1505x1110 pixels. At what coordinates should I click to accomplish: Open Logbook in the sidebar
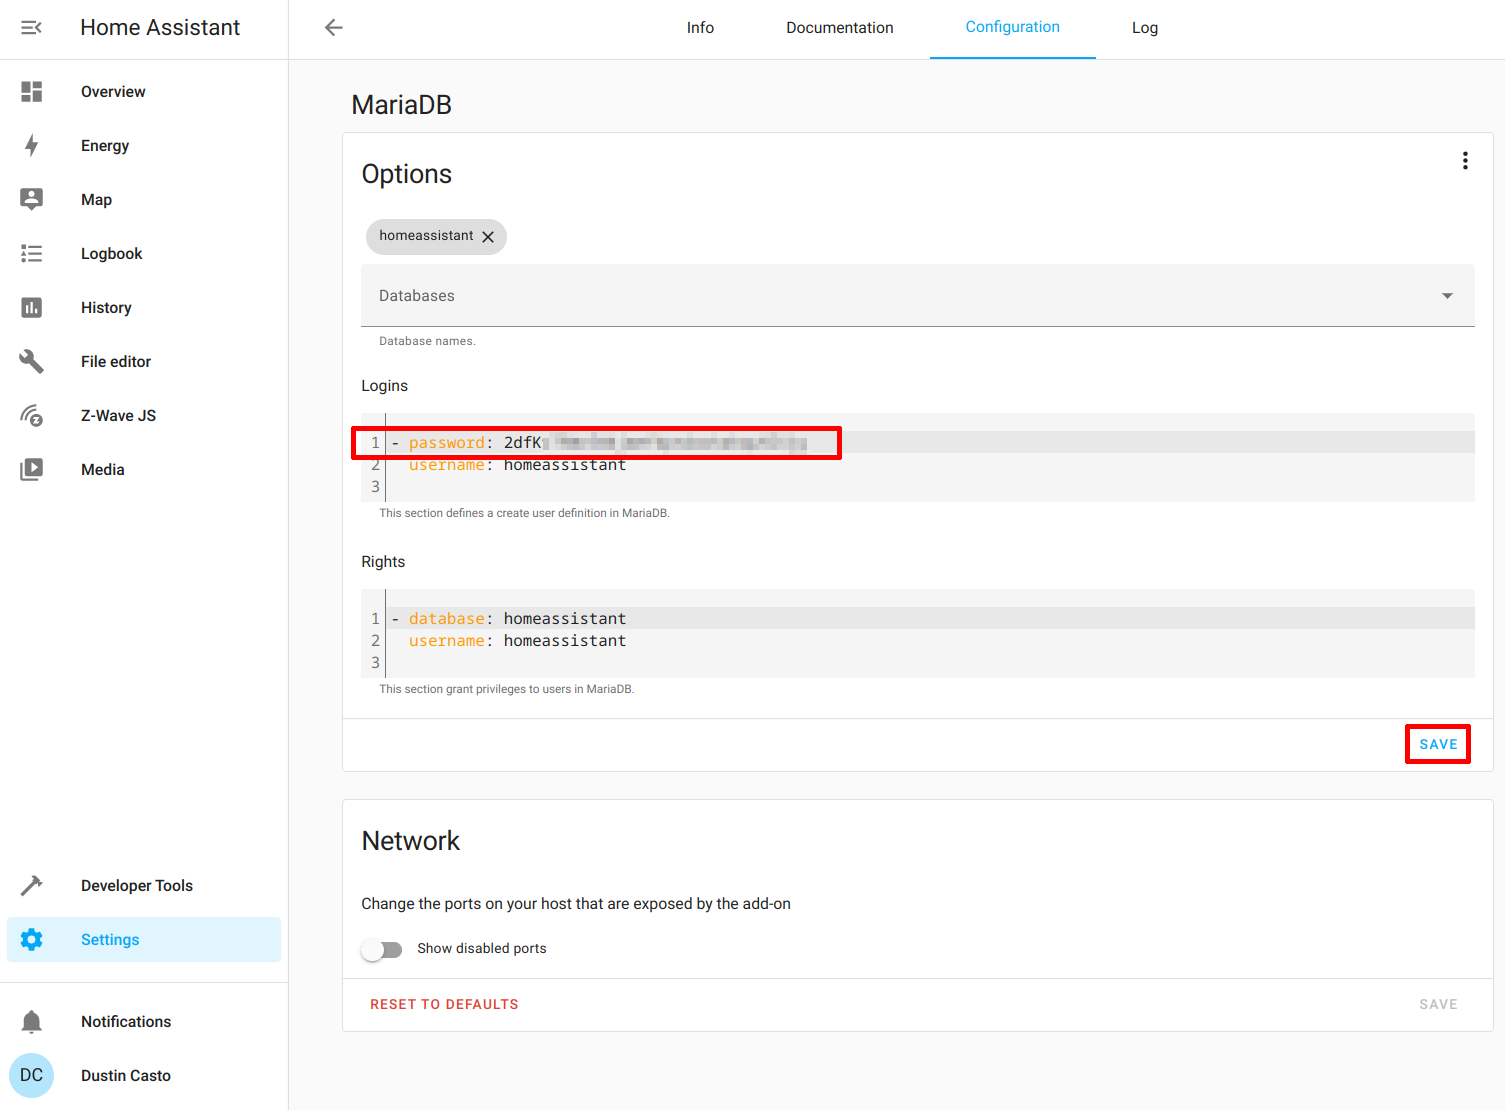[144, 253]
